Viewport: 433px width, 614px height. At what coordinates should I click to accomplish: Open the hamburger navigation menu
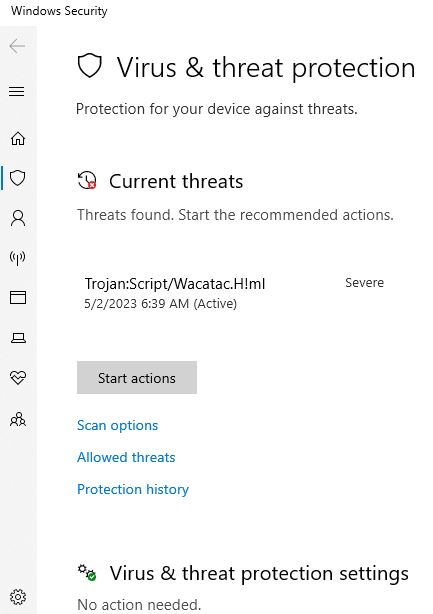point(17,91)
